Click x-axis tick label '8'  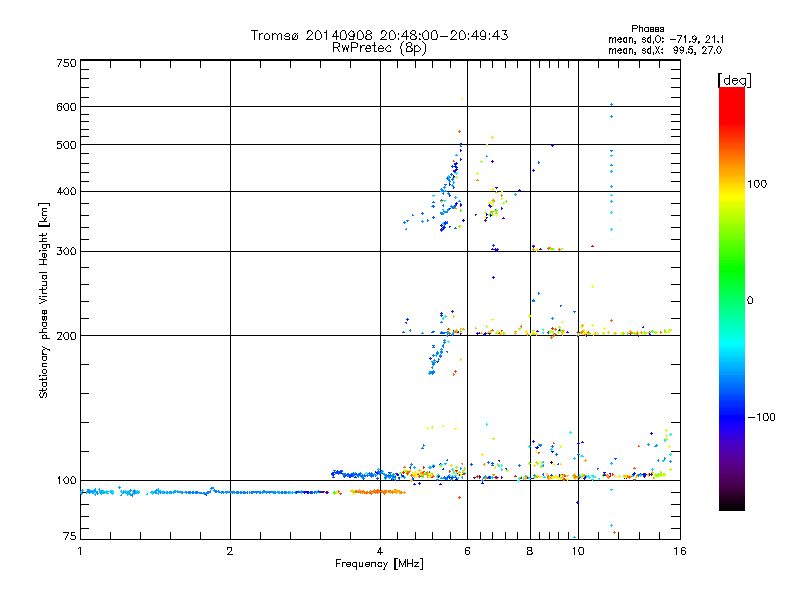(530, 551)
